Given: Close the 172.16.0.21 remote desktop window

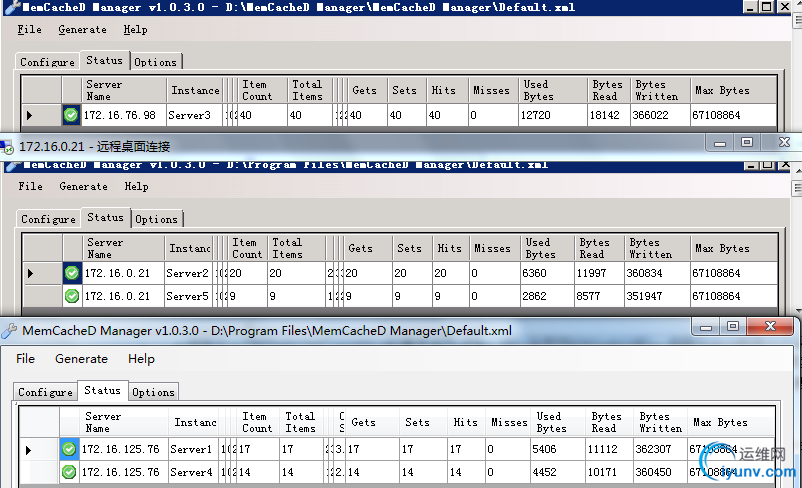Looking at the screenshot, I should click(784, 143).
